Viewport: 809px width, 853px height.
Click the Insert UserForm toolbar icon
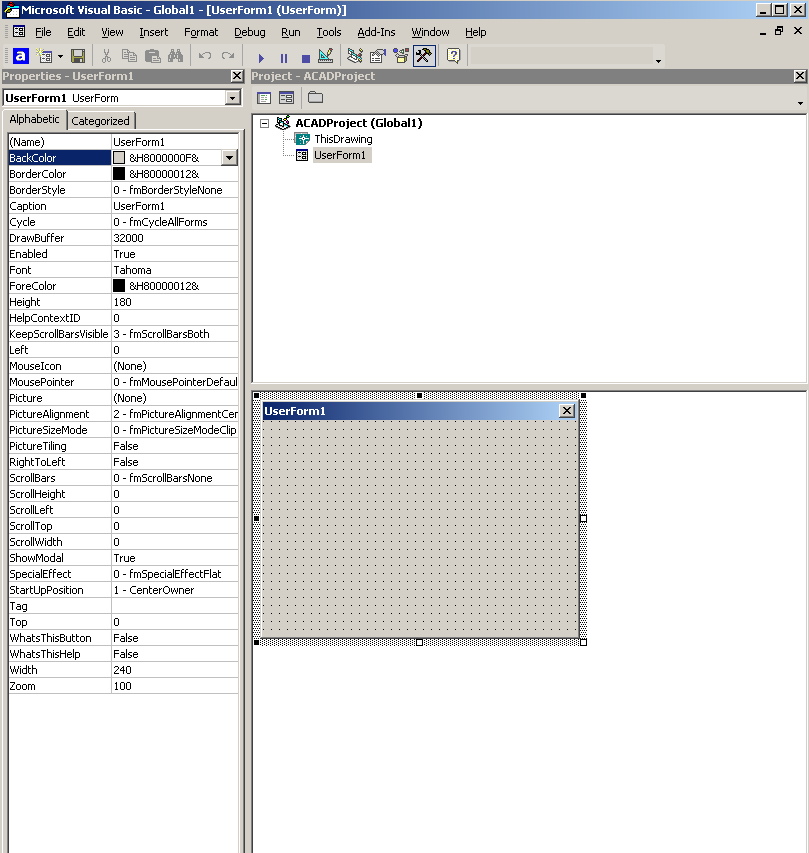click(44, 56)
